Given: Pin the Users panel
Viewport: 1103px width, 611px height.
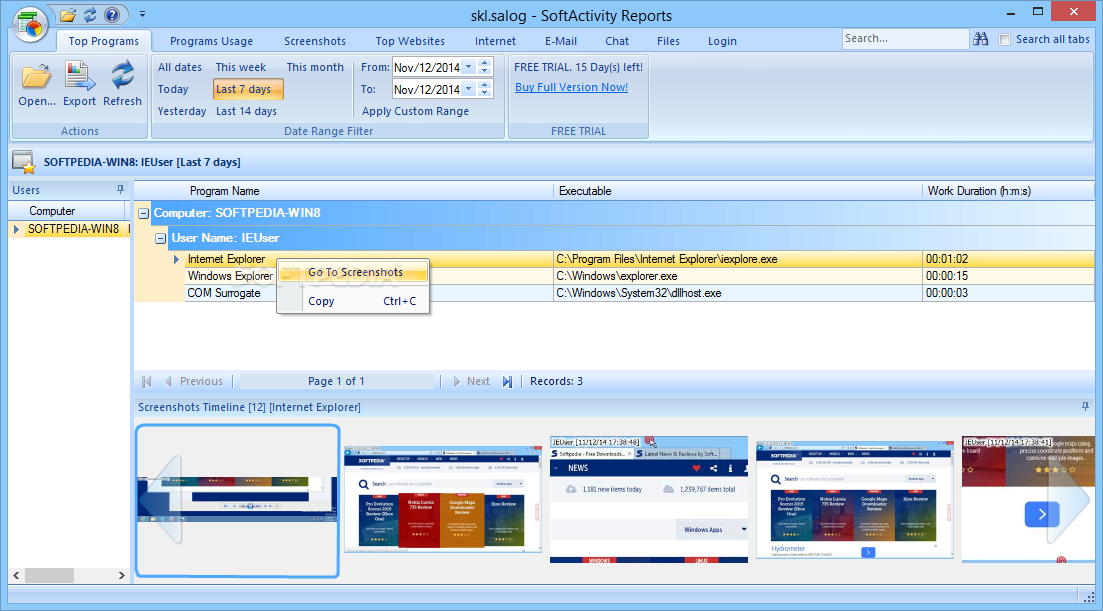Looking at the screenshot, I should point(120,189).
